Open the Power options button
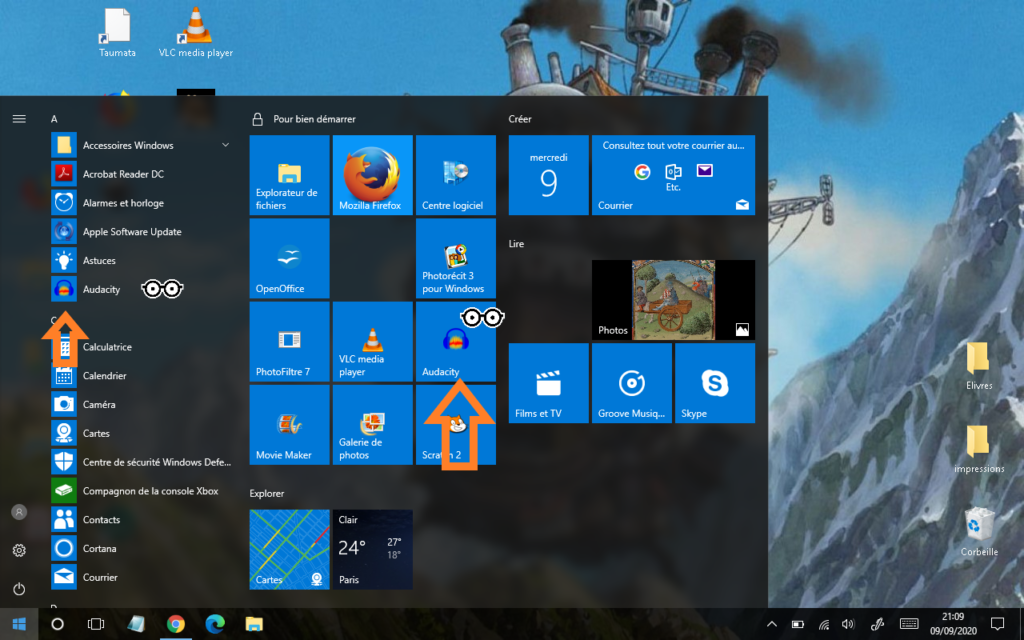The height and width of the screenshot is (640, 1024). (19, 589)
